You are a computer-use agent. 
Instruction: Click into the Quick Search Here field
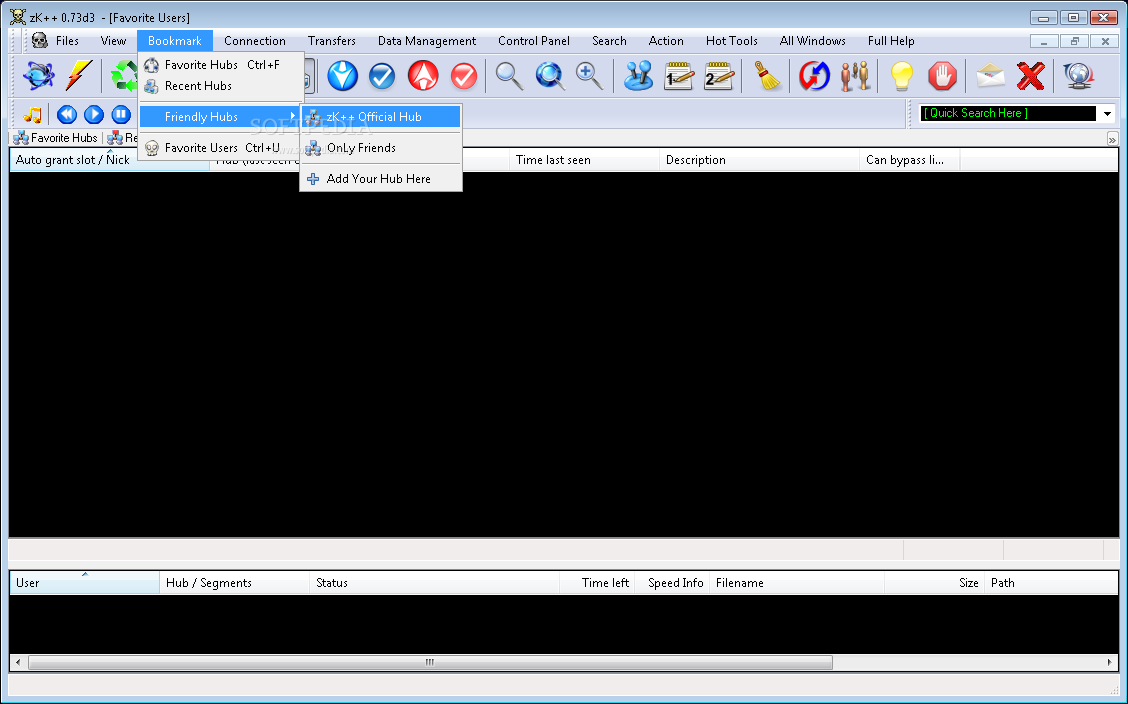(1007, 113)
